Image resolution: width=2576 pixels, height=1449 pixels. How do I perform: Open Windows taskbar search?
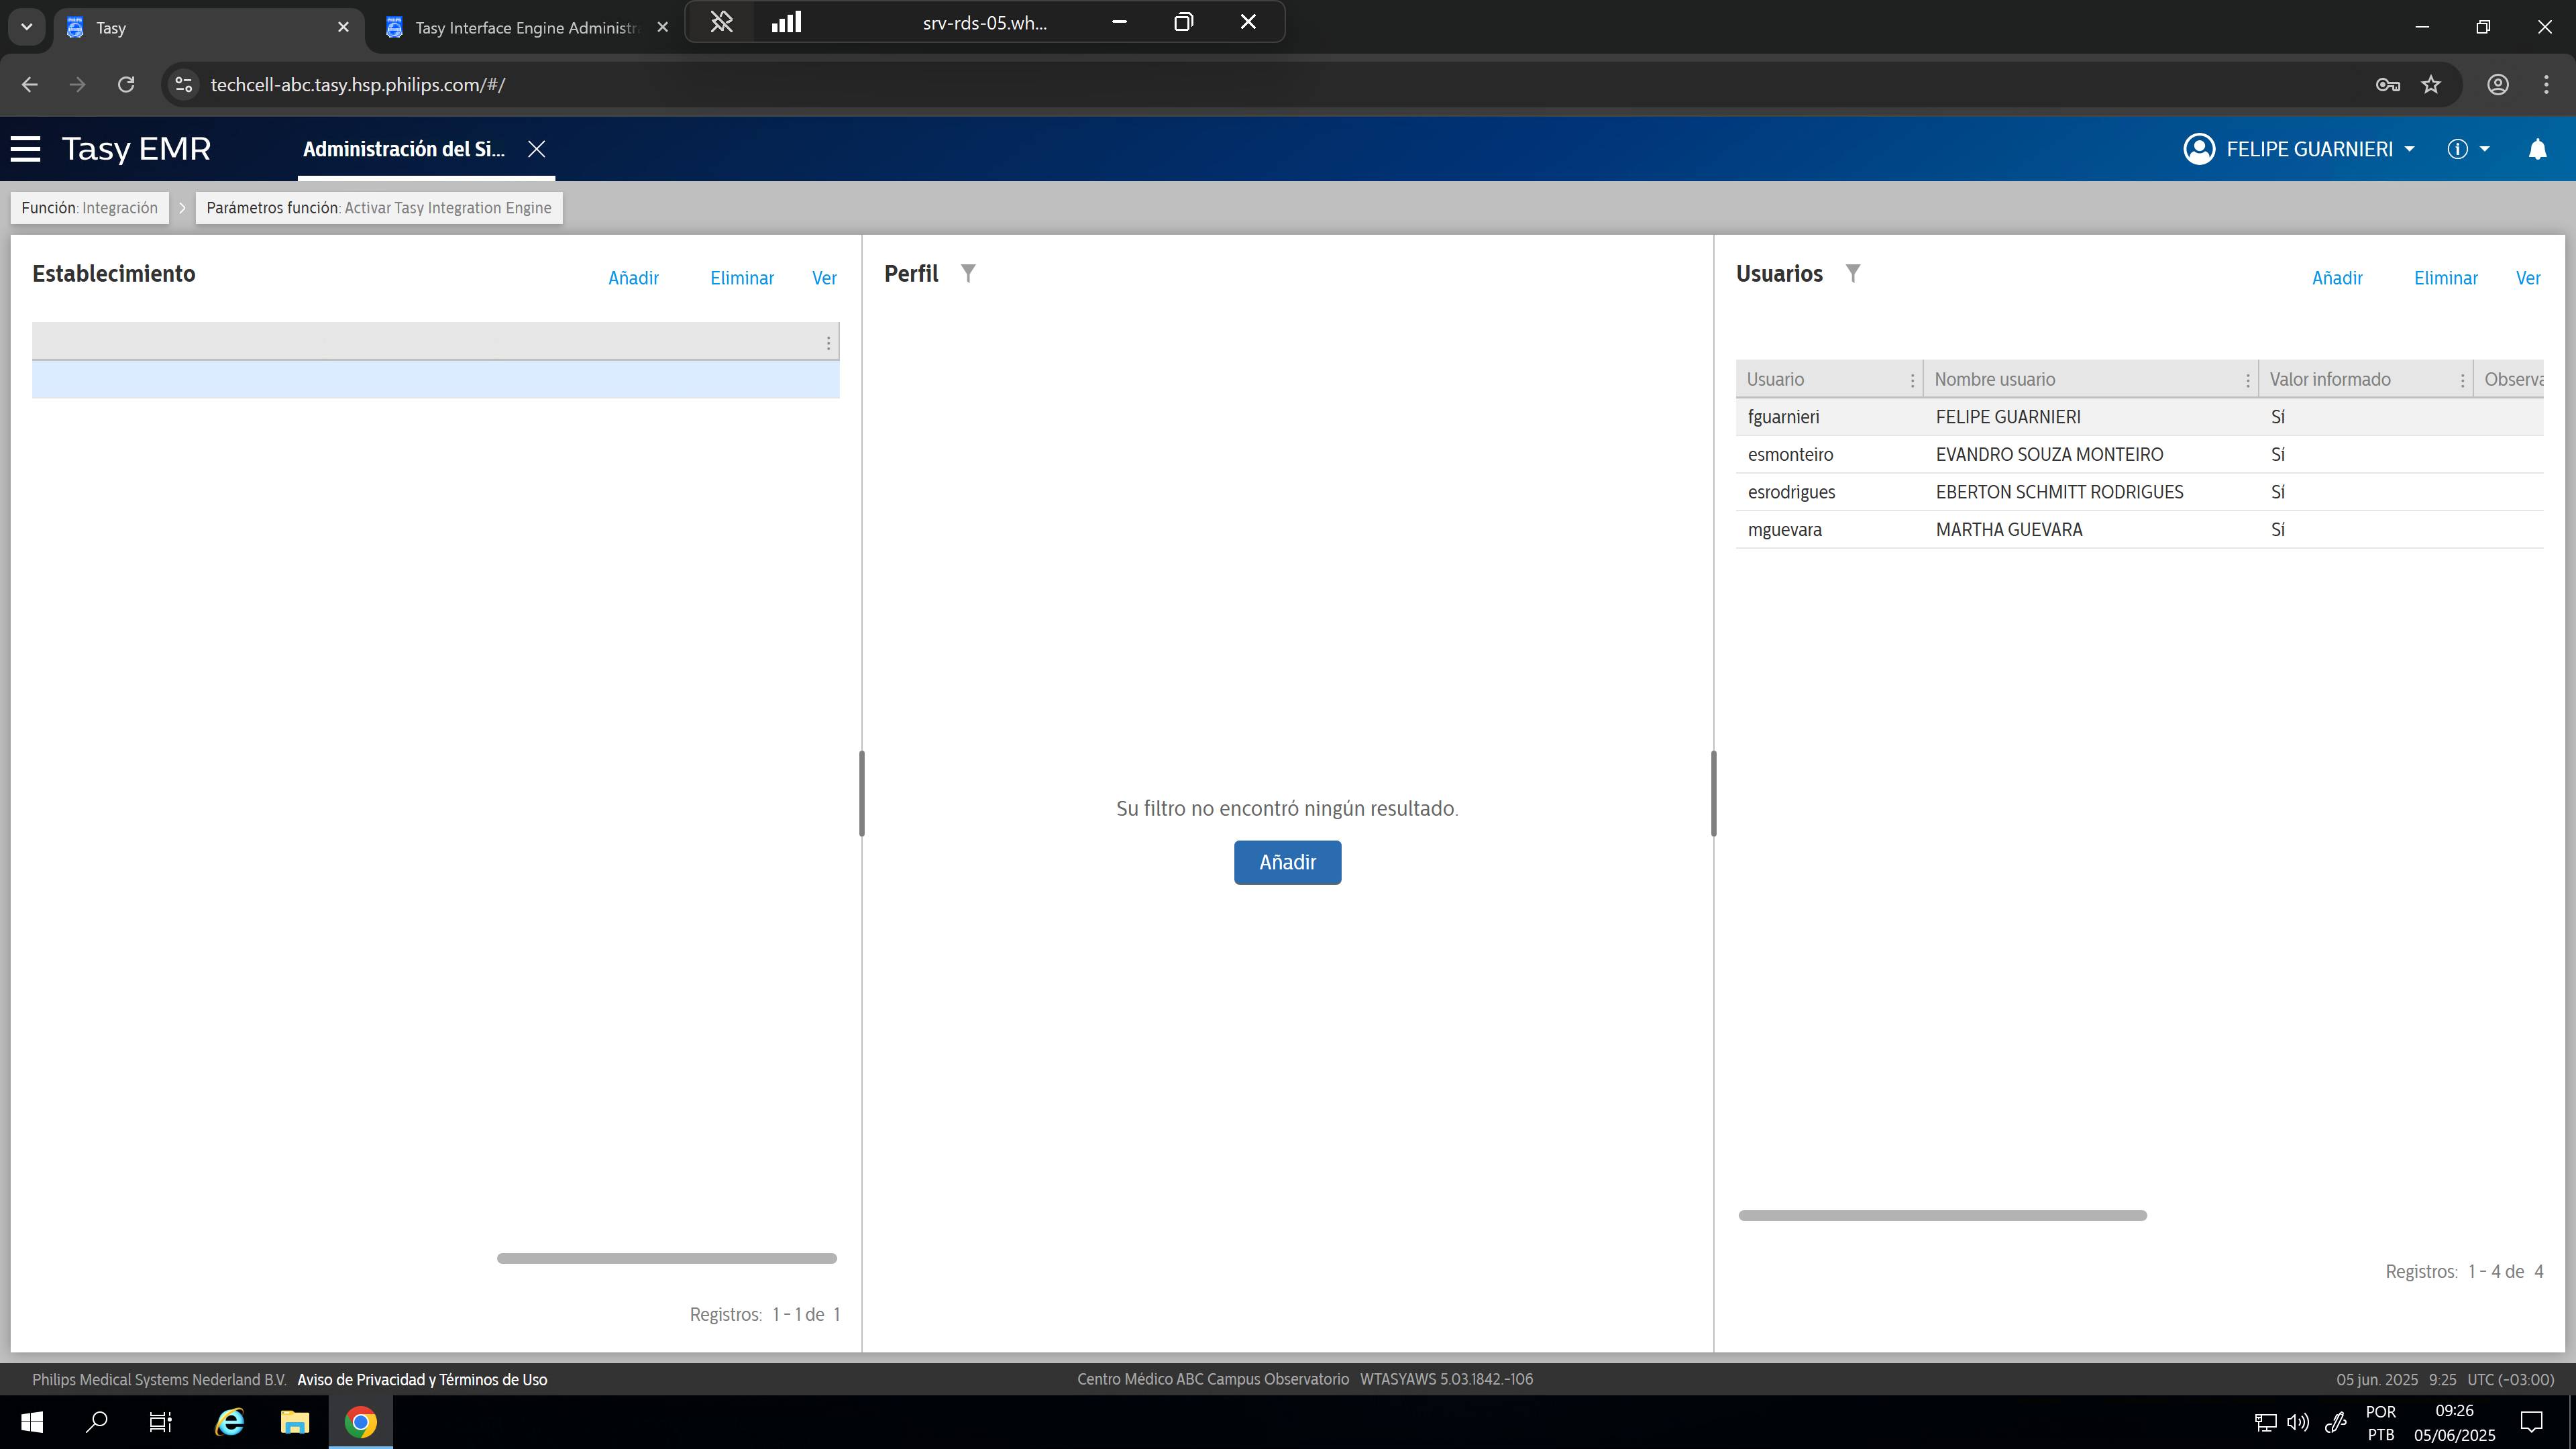click(97, 1422)
